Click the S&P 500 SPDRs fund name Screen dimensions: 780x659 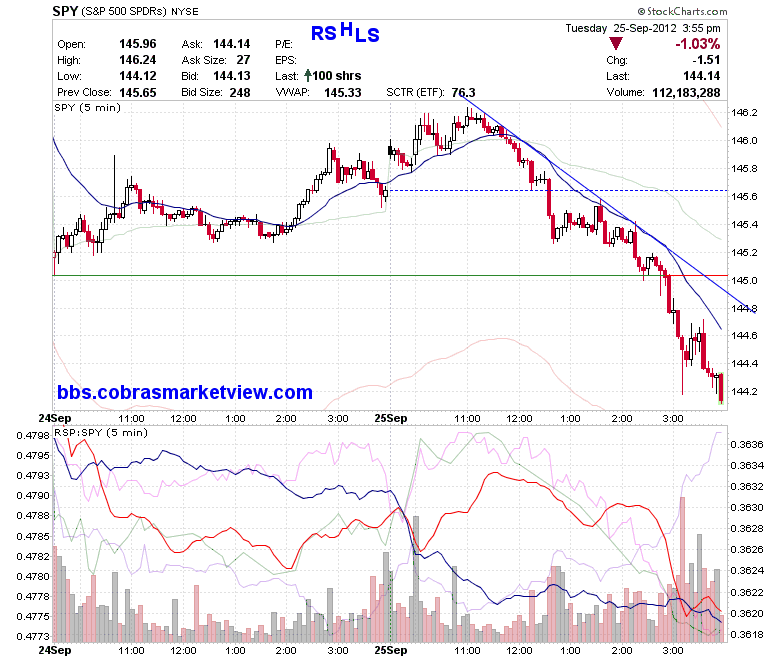(x=124, y=11)
